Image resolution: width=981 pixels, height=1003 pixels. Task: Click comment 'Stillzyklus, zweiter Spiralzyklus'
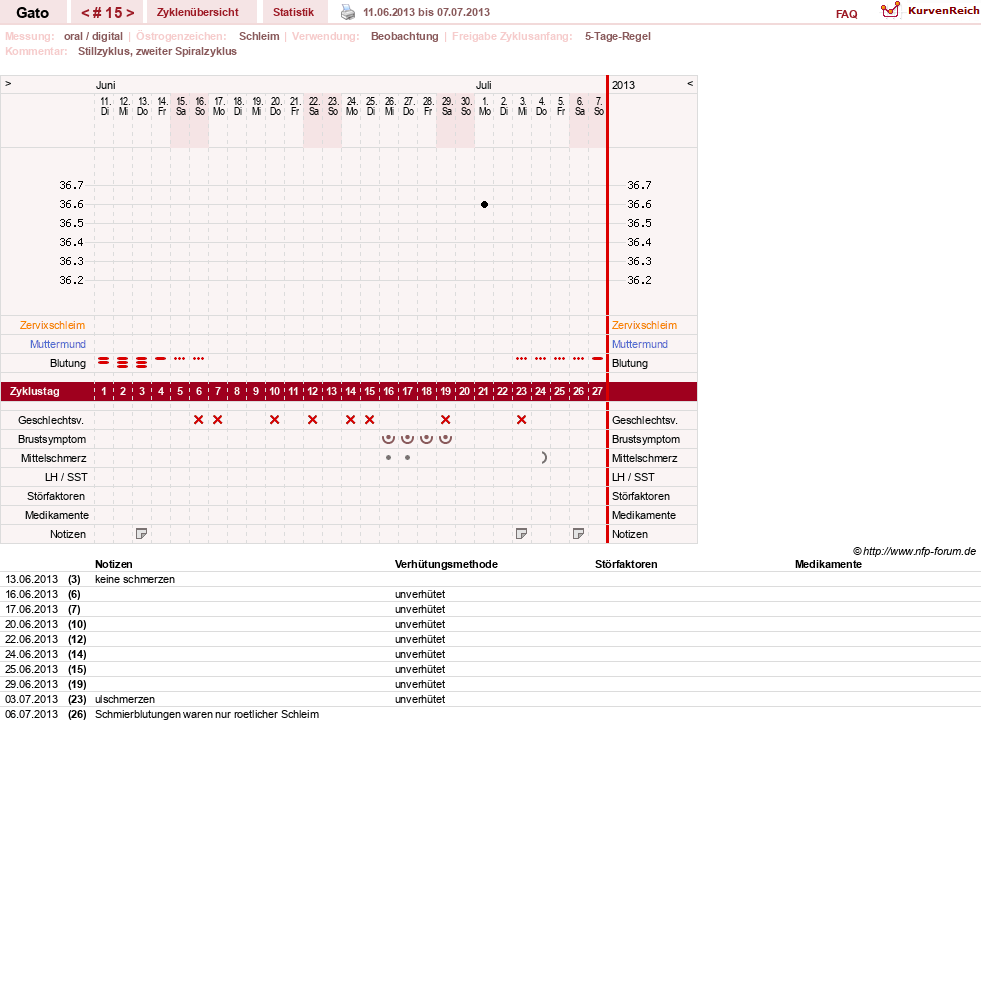coord(157,51)
